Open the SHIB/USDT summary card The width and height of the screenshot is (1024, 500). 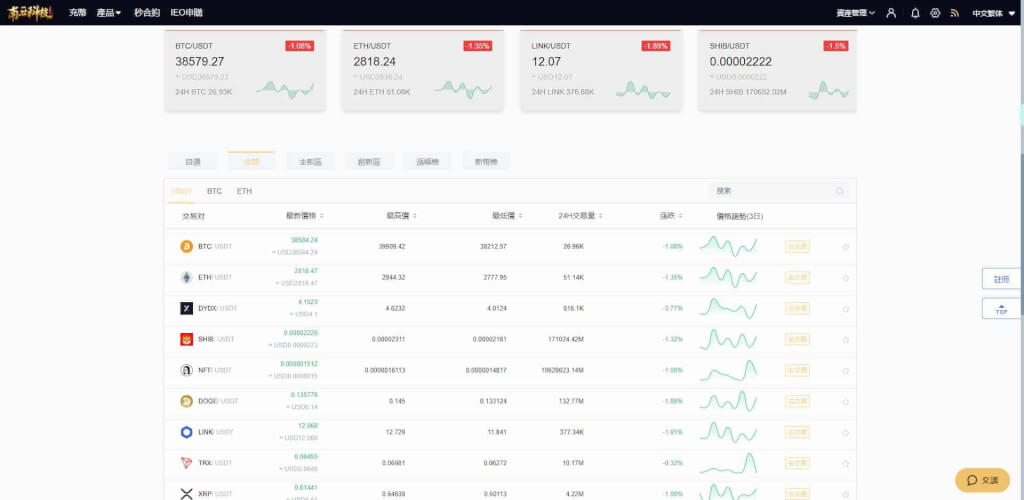click(777, 70)
